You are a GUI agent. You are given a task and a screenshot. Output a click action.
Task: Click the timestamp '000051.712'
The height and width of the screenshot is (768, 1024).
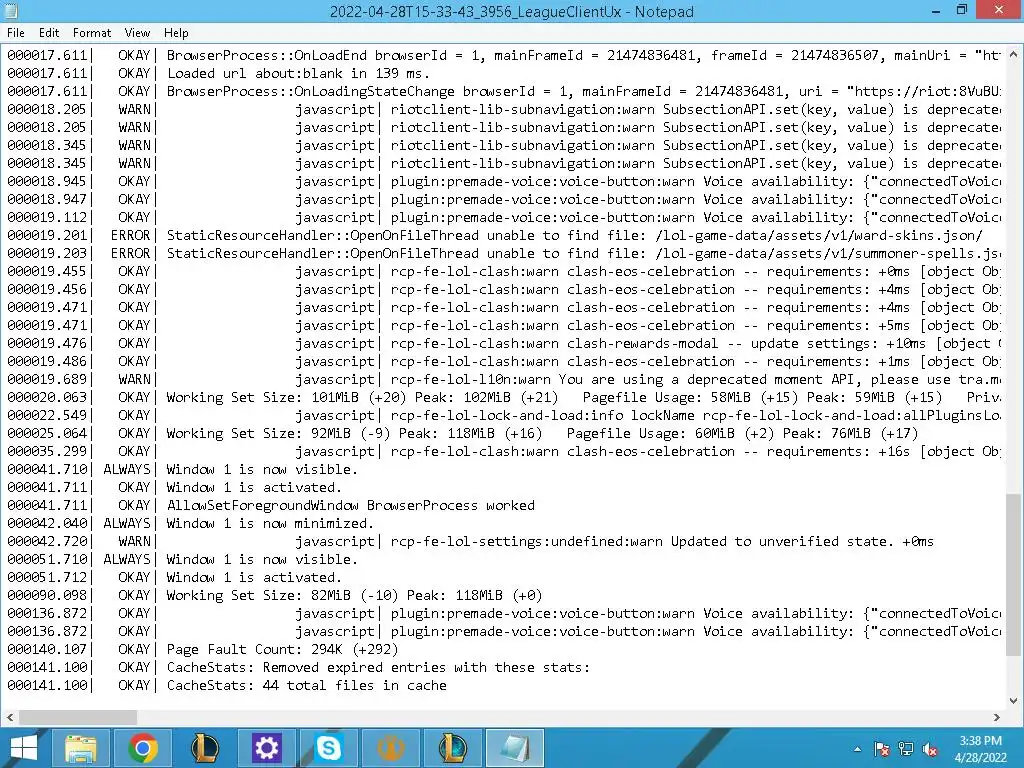(x=46, y=577)
